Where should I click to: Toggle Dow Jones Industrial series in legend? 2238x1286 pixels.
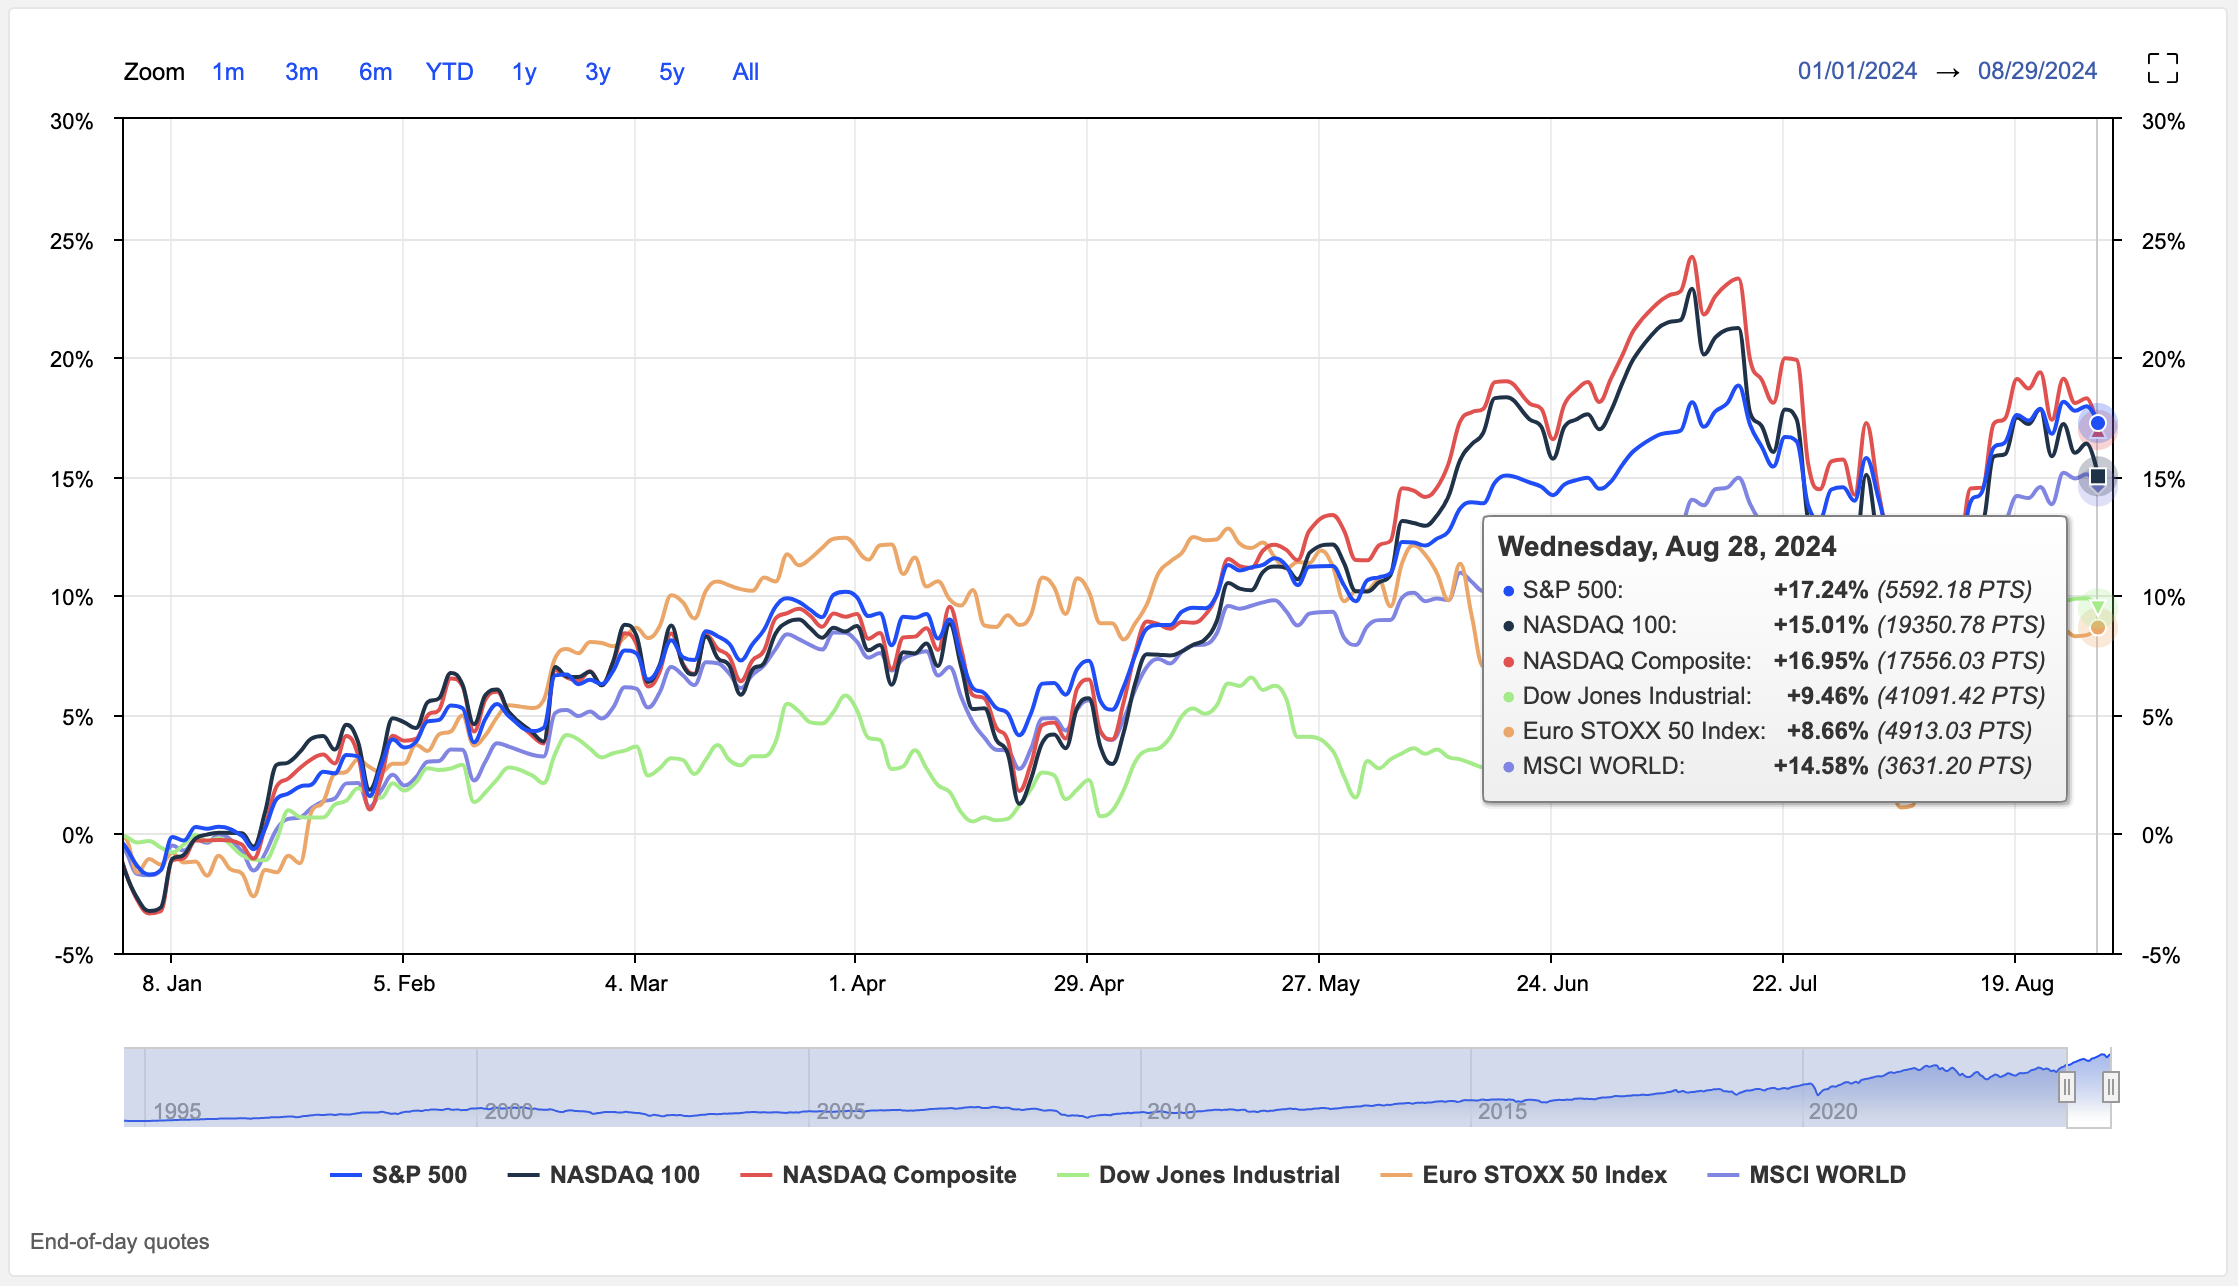click(x=1198, y=1175)
